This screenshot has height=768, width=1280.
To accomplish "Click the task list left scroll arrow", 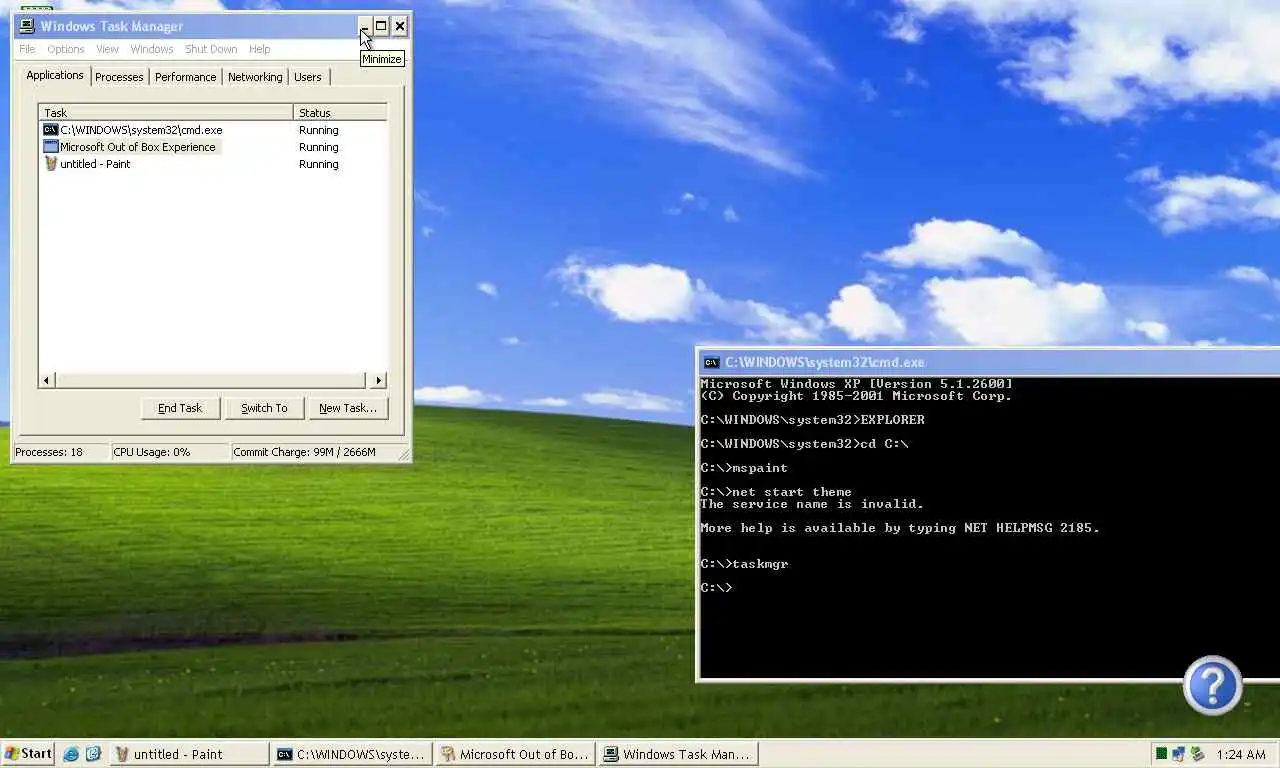I will 47,380.
